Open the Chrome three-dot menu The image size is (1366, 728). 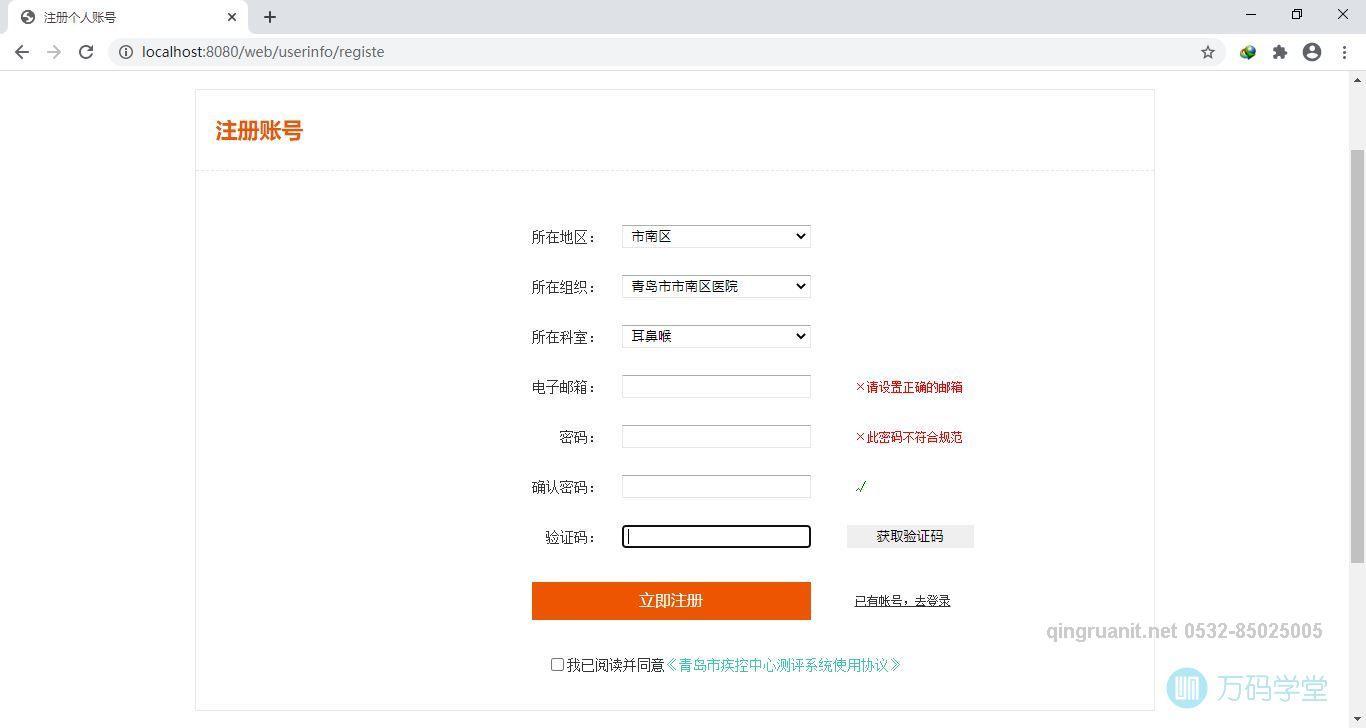1345,52
